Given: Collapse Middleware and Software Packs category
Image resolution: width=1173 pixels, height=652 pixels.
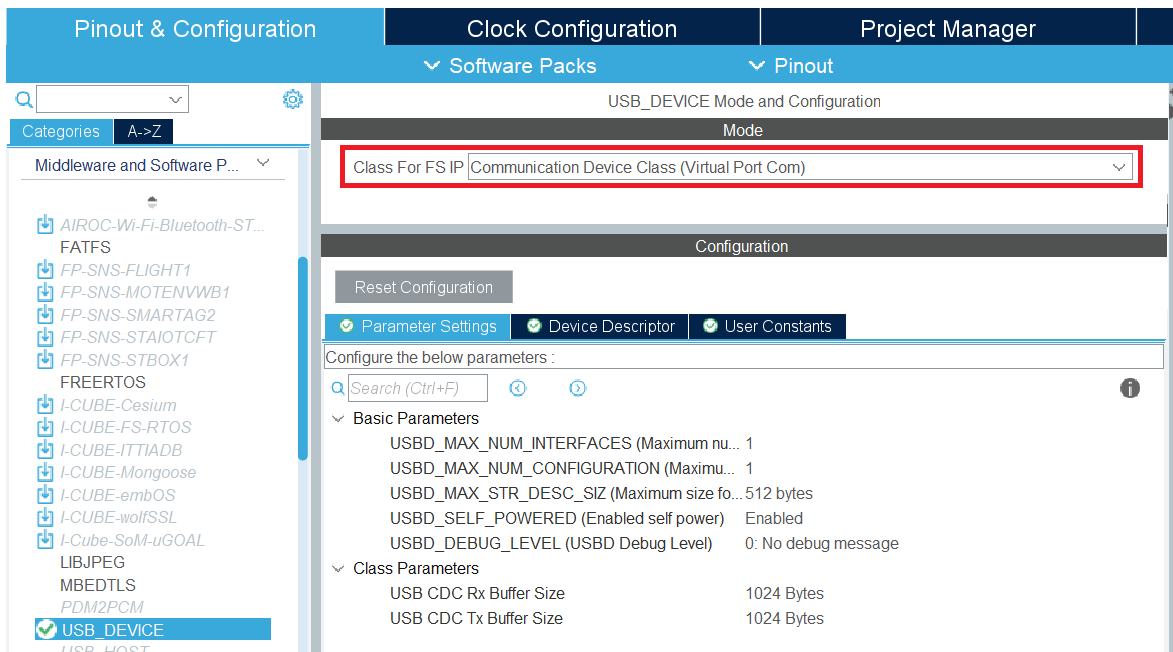Looking at the screenshot, I should pyautogui.click(x=263, y=164).
